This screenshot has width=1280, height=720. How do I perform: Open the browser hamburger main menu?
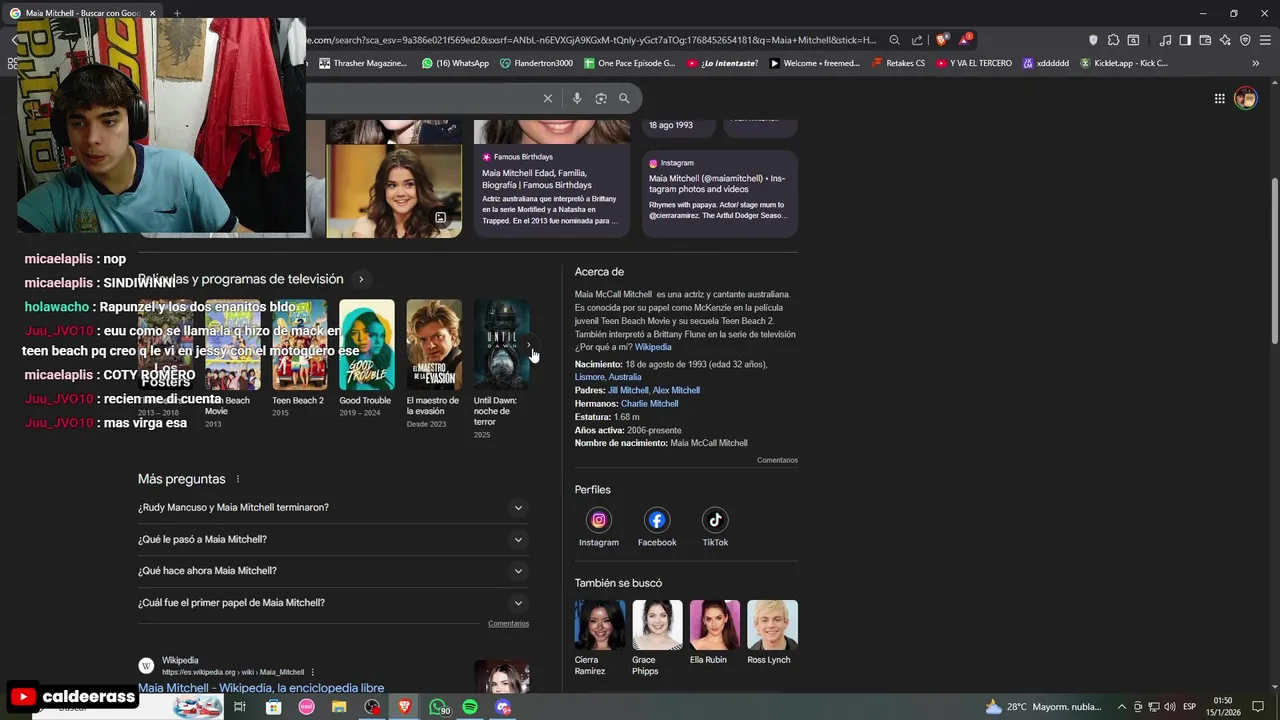[x=1265, y=40]
